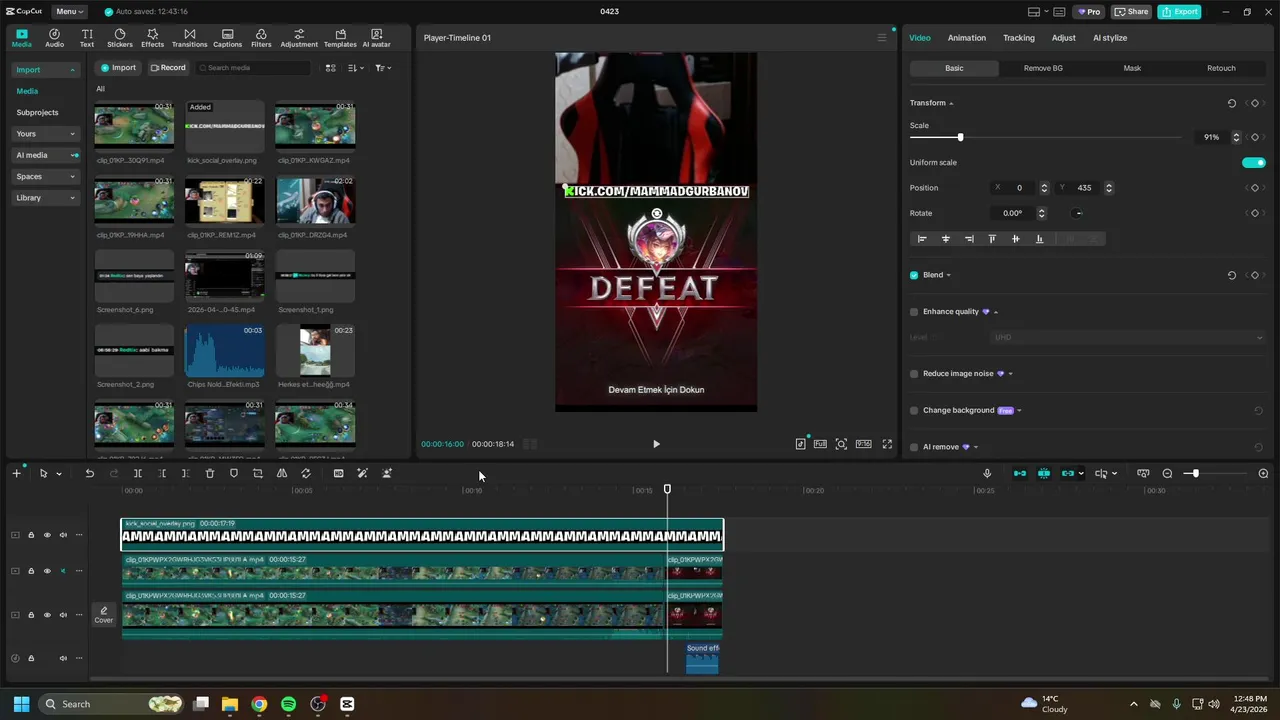Click the Rotate tool in timeline toolbar

tap(306, 473)
